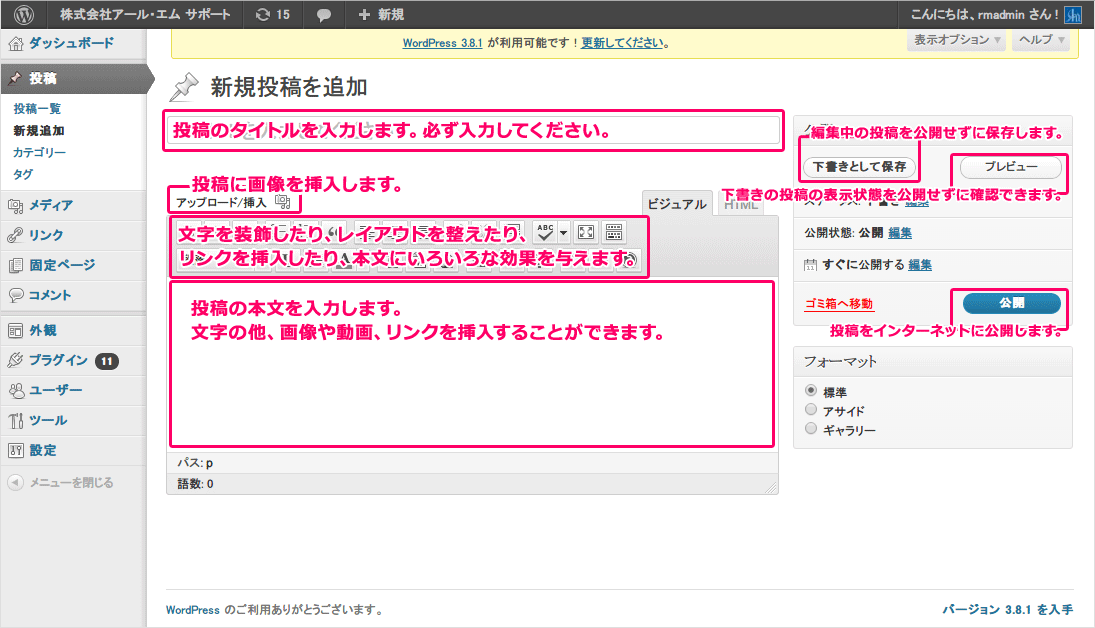Click the comments bubble icon in admin bar
The height and width of the screenshot is (628, 1095).
(324, 15)
